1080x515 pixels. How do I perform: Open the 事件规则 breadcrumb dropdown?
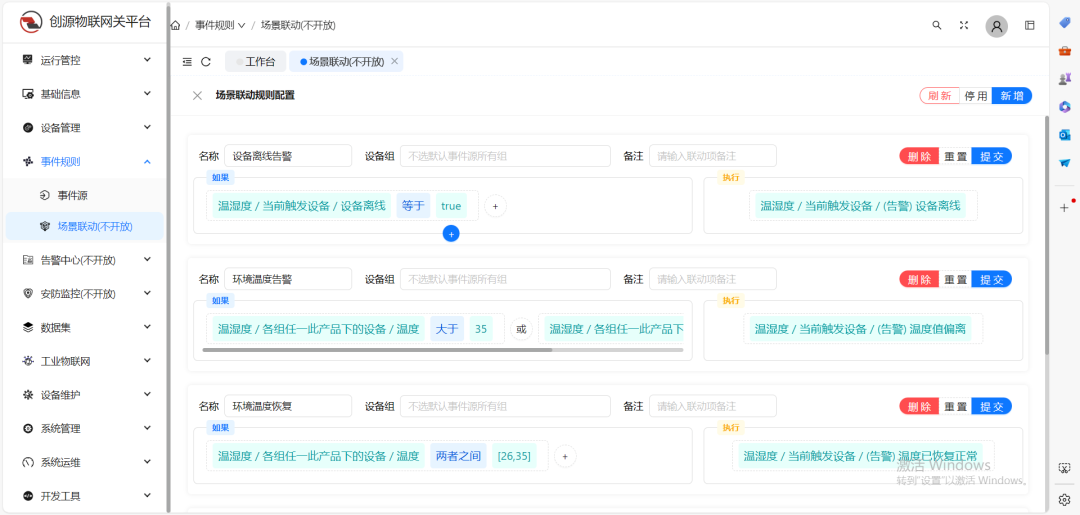220,25
